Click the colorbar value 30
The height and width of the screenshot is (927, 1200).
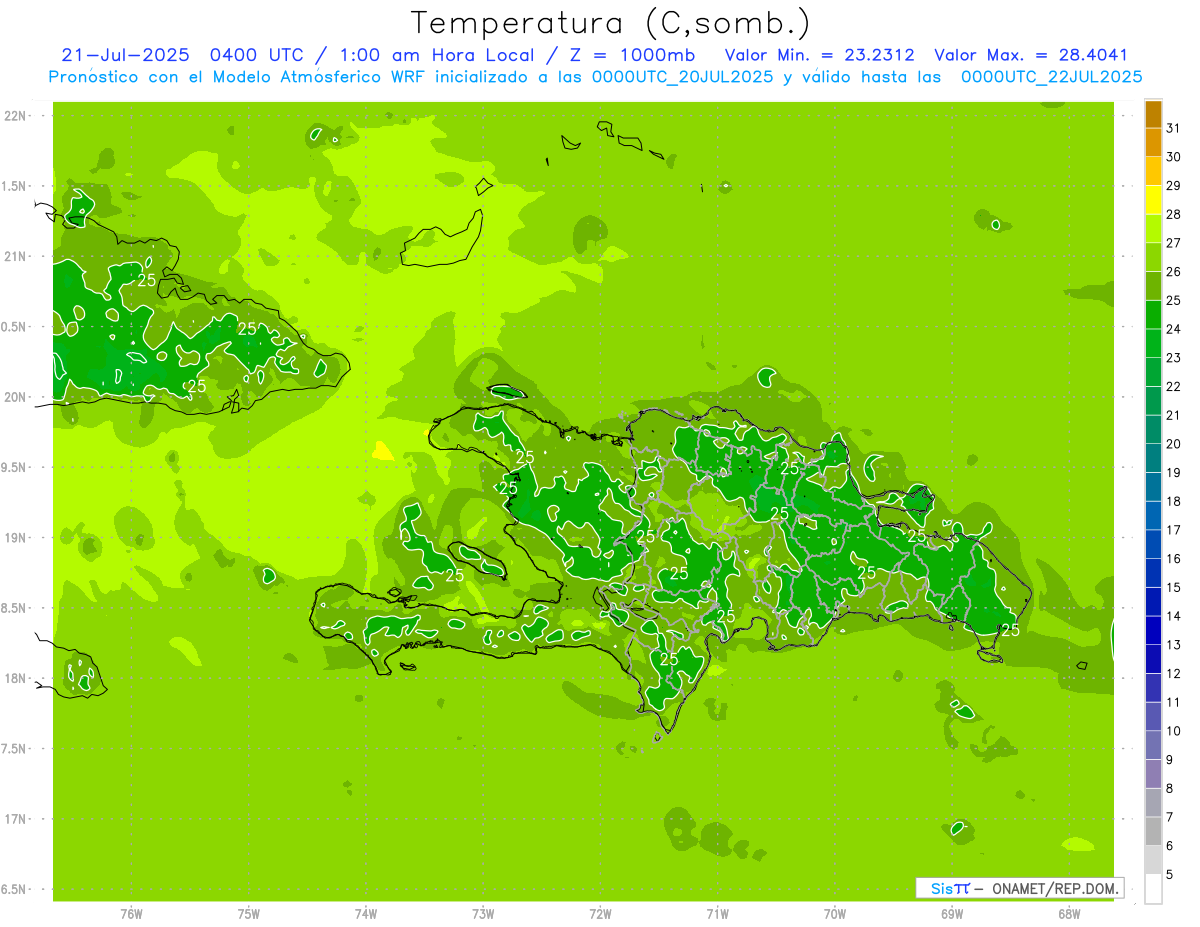pyautogui.click(x=1174, y=157)
